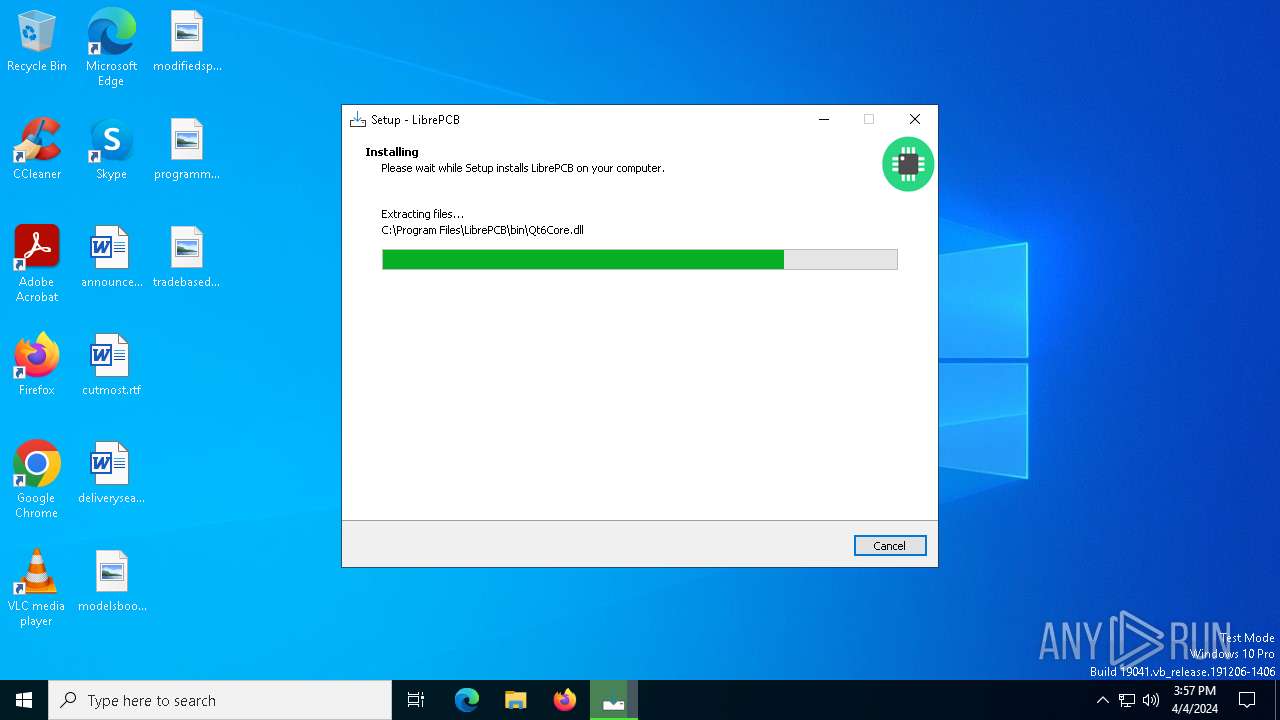This screenshot has width=1280, height=720.
Task: Select the tradebased... image file
Action: [187, 258]
